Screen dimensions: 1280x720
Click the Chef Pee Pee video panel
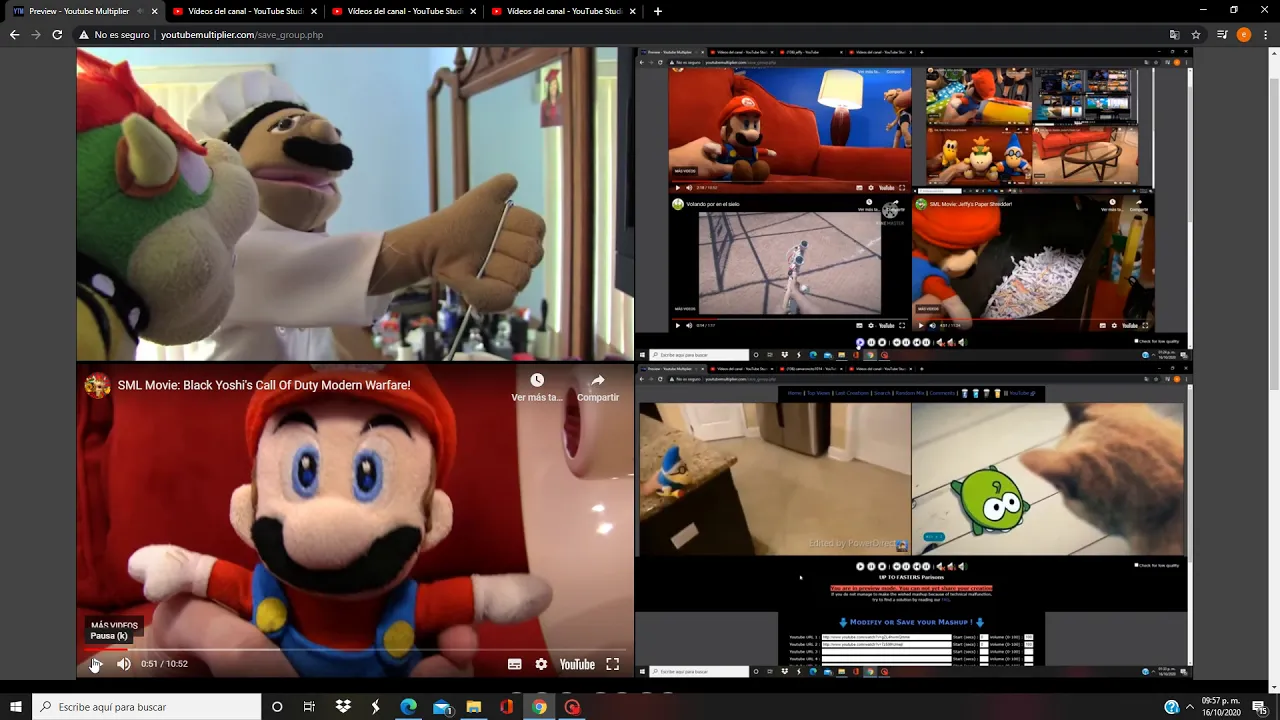pos(355,203)
